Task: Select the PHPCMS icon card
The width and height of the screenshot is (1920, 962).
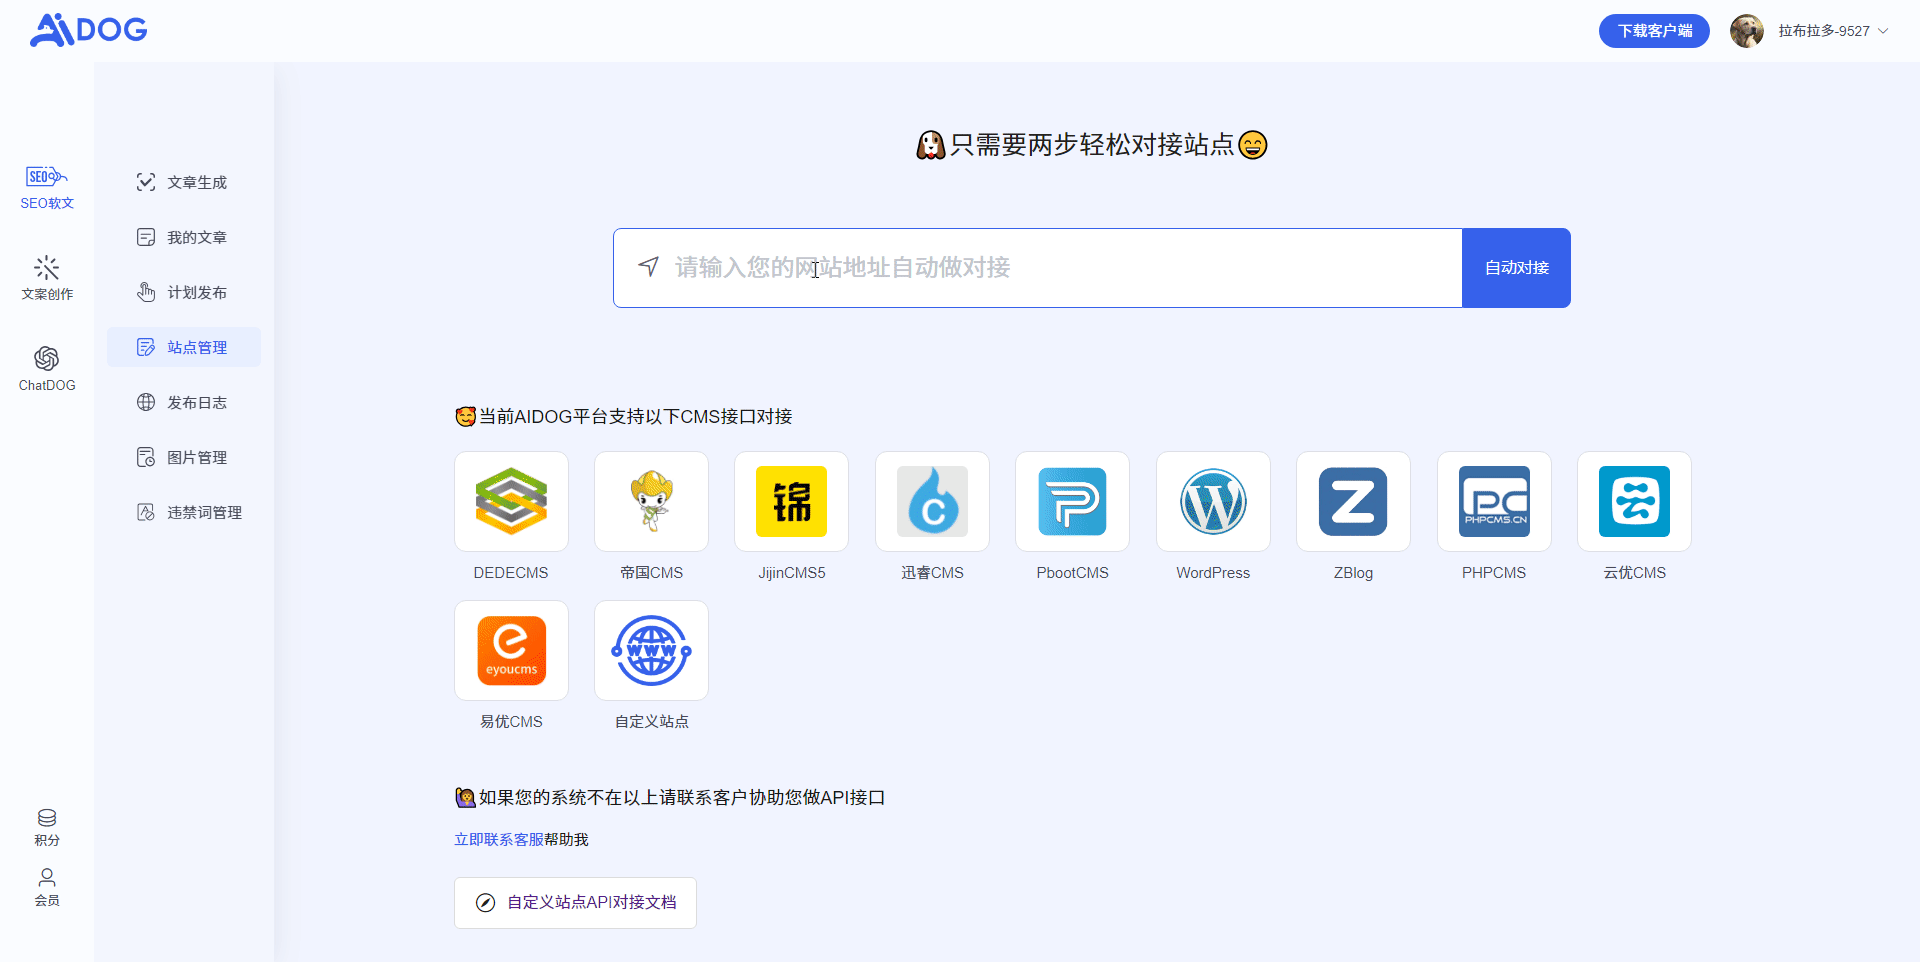Action: pos(1494,501)
